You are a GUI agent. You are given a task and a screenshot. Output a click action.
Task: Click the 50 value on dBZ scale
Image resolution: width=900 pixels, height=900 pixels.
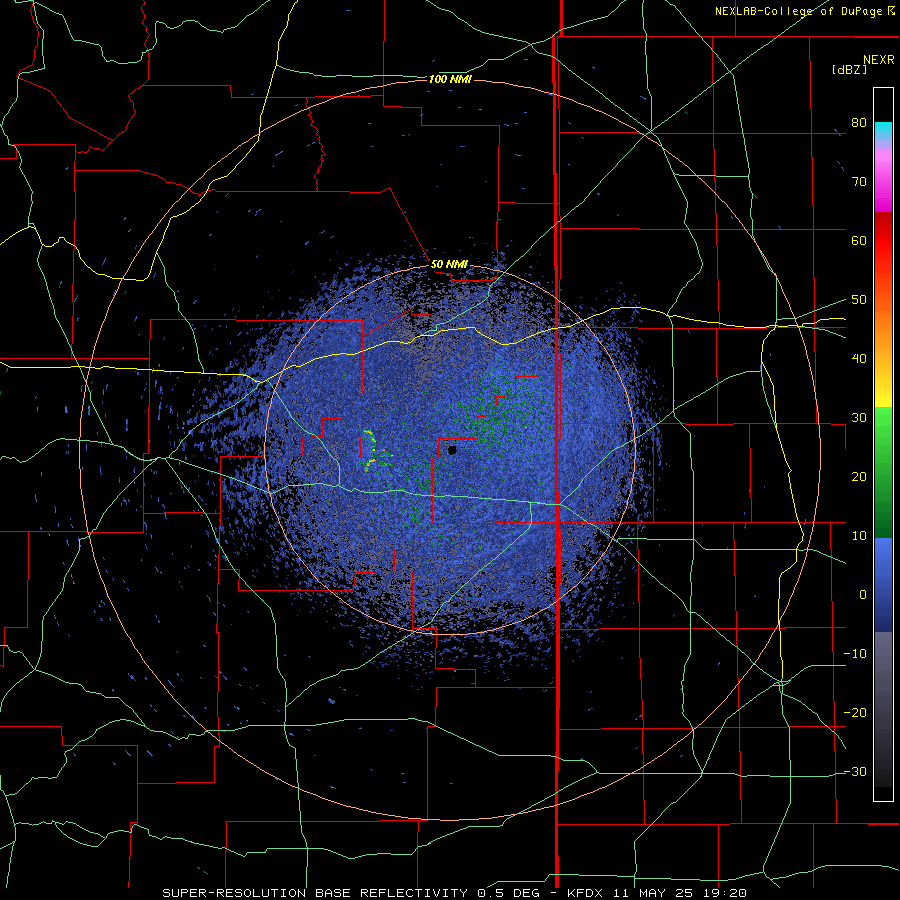click(859, 300)
